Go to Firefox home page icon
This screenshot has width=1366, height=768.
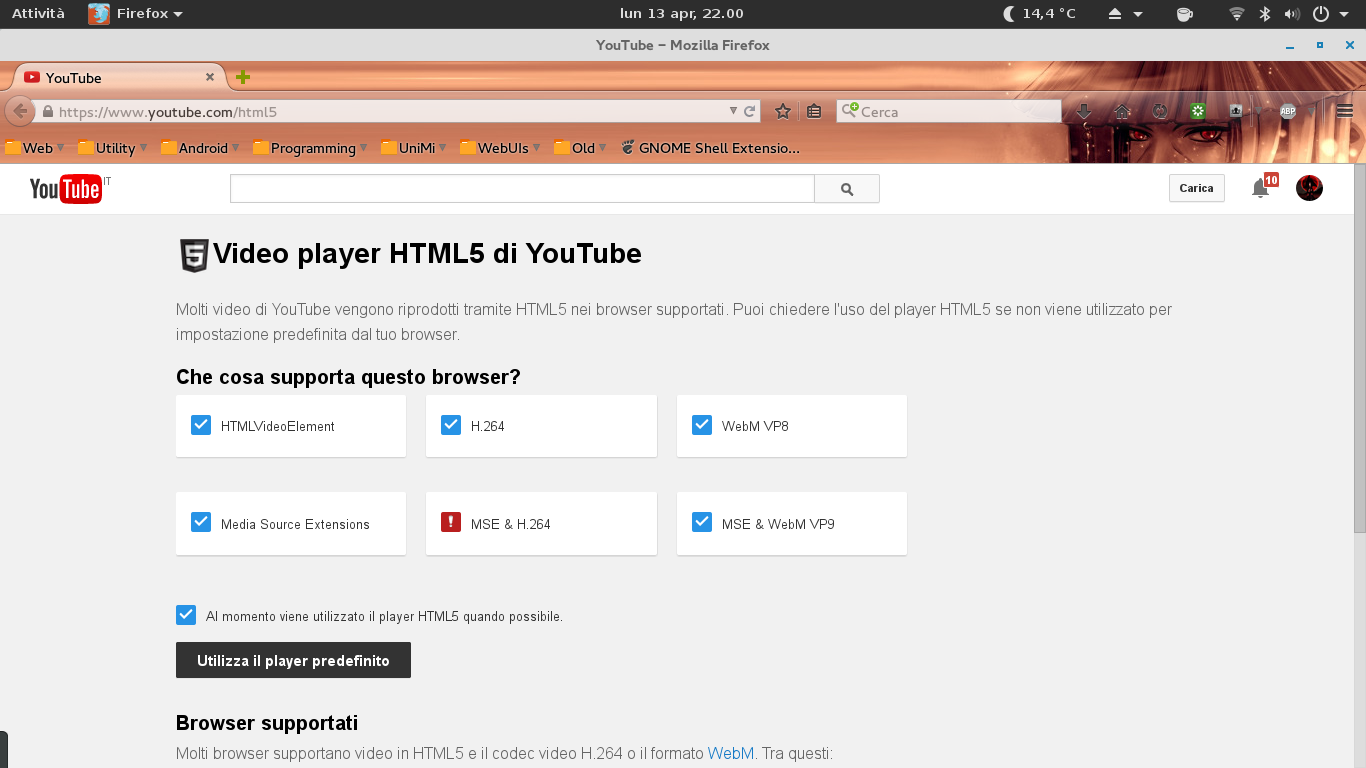(x=1122, y=112)
